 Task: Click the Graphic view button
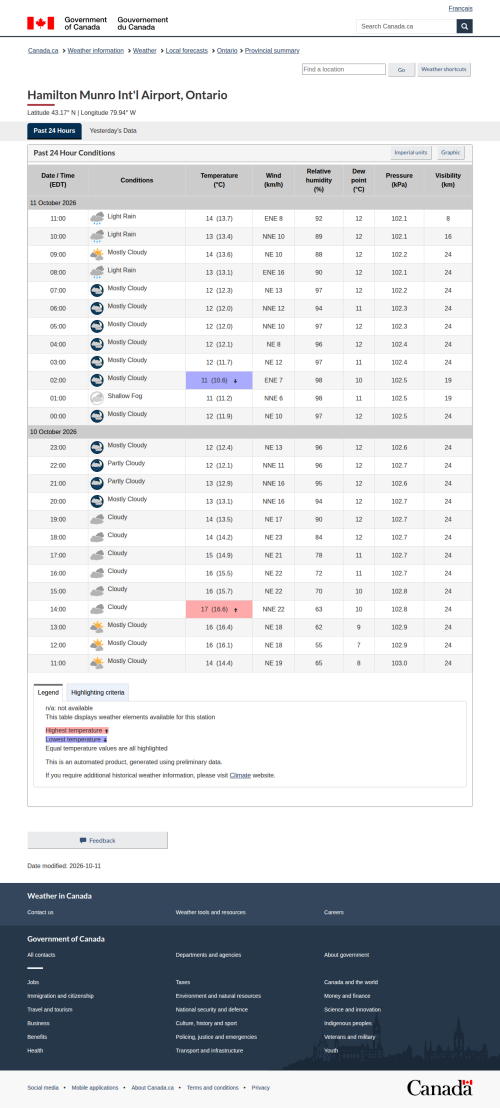click(x=451, y=153)
